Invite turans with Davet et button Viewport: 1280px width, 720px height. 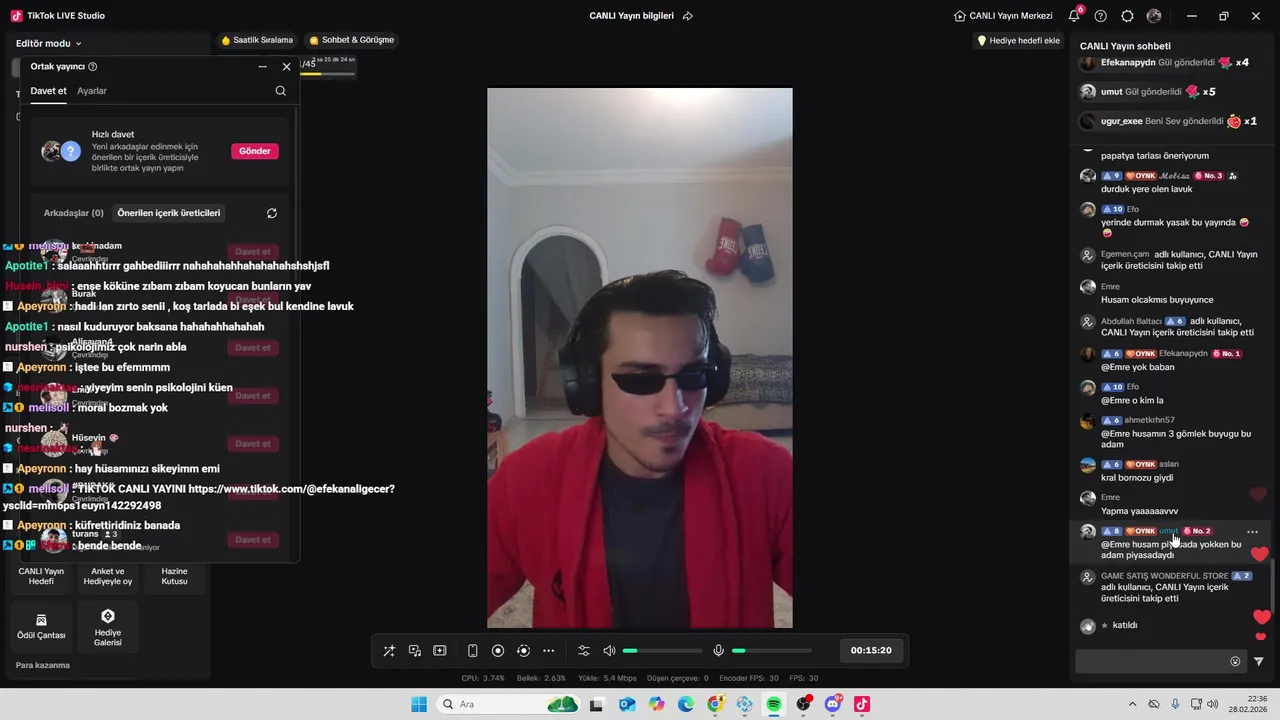pos(253,540)
